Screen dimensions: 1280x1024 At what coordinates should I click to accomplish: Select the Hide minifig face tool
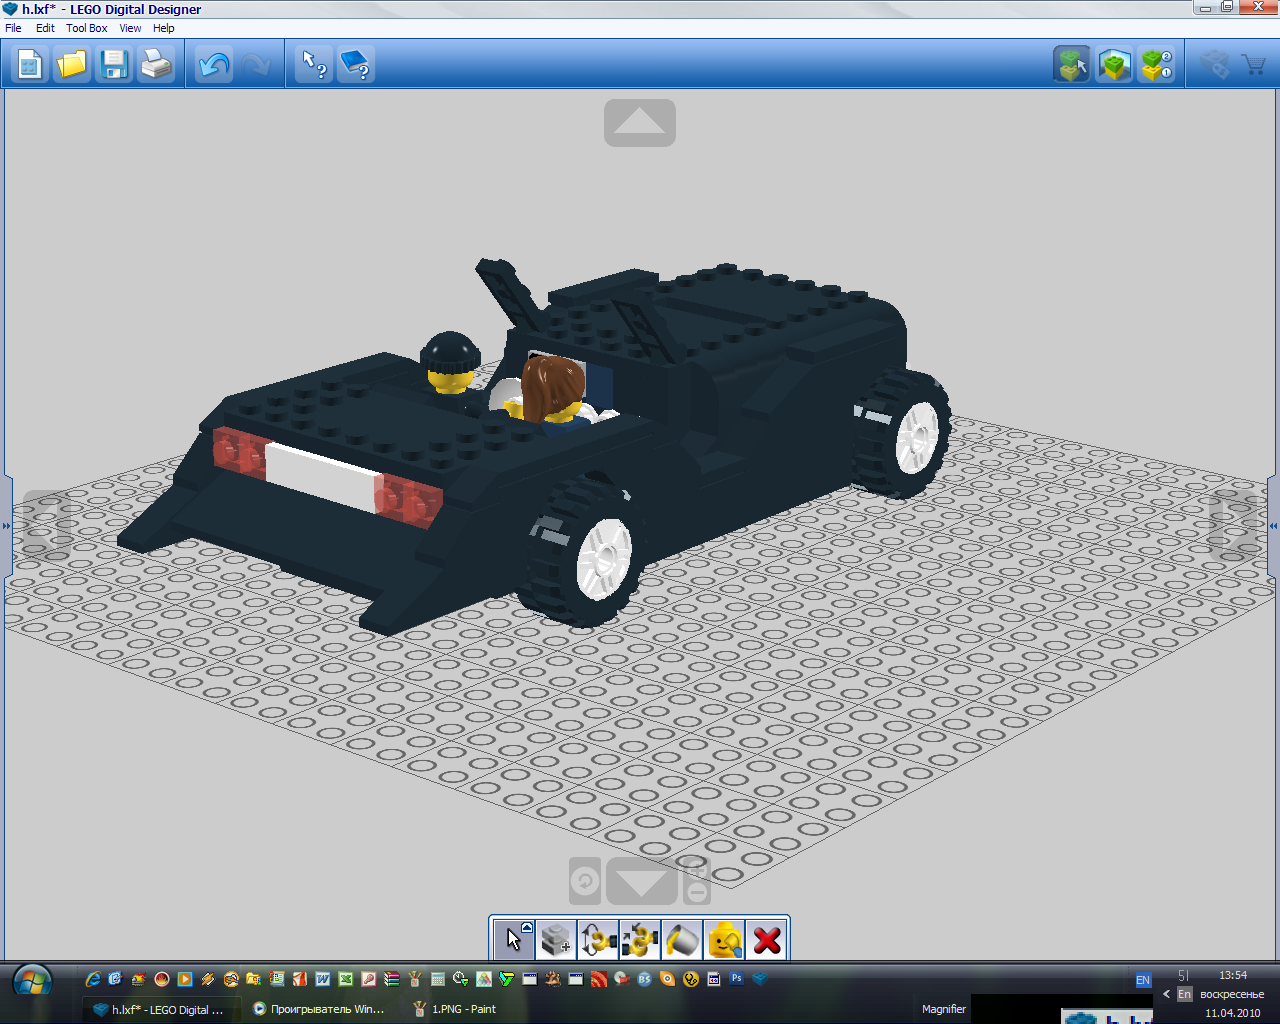tap(724, 940)
